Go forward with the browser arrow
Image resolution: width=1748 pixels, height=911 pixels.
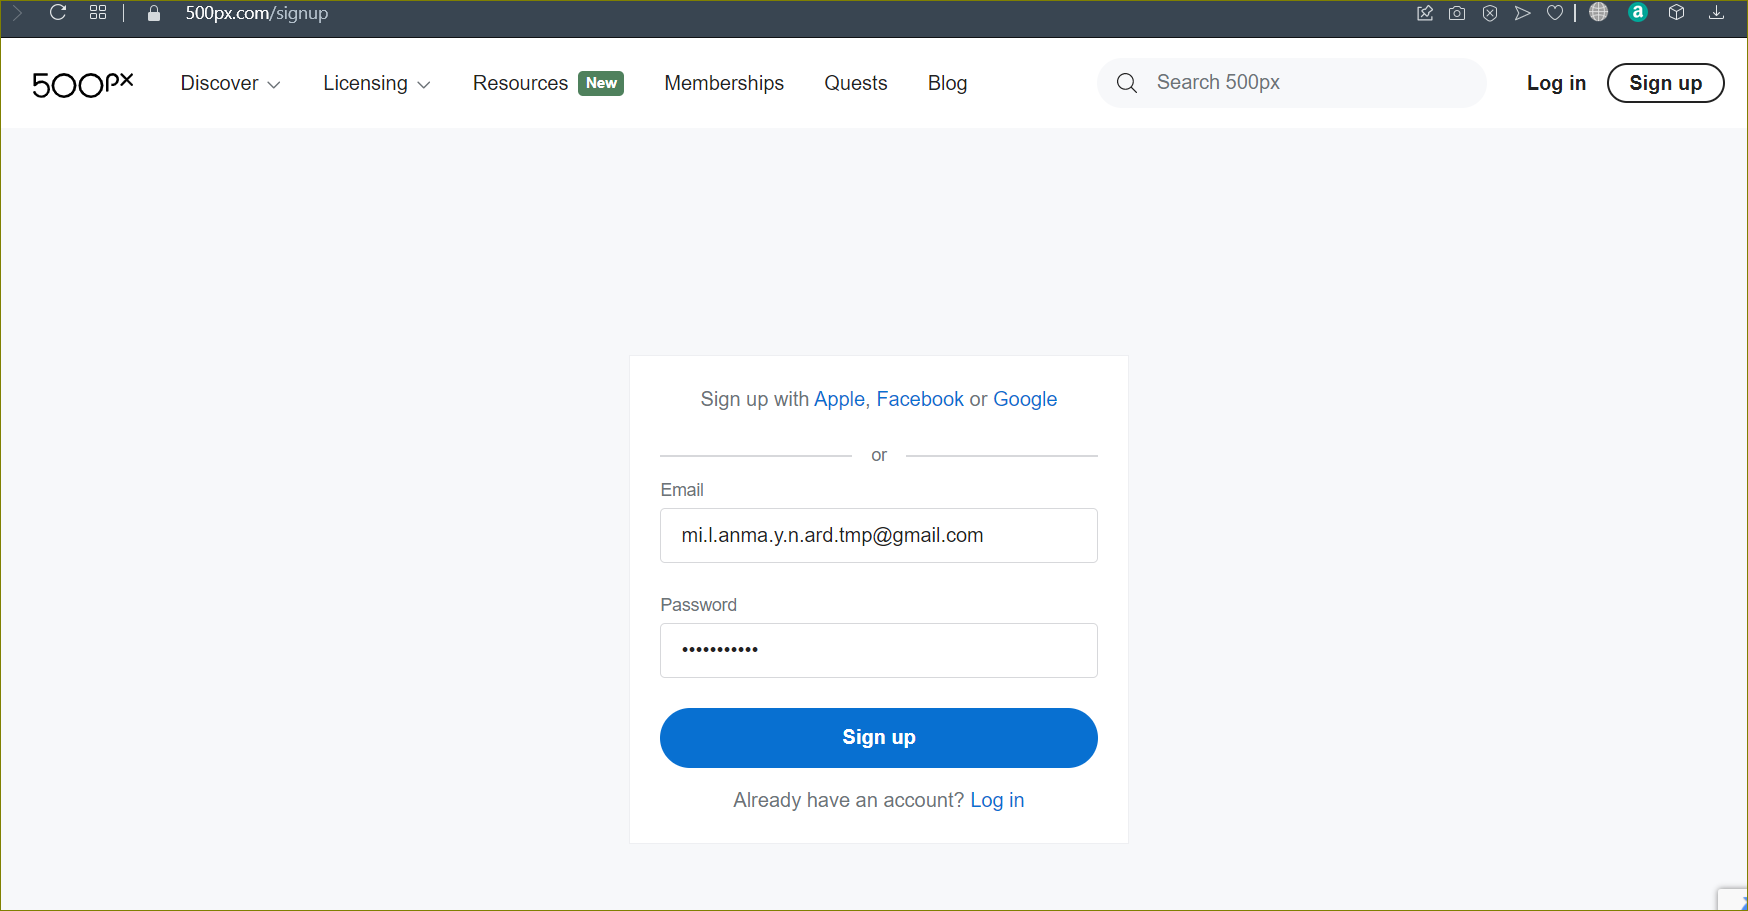(x=16, y=13)
